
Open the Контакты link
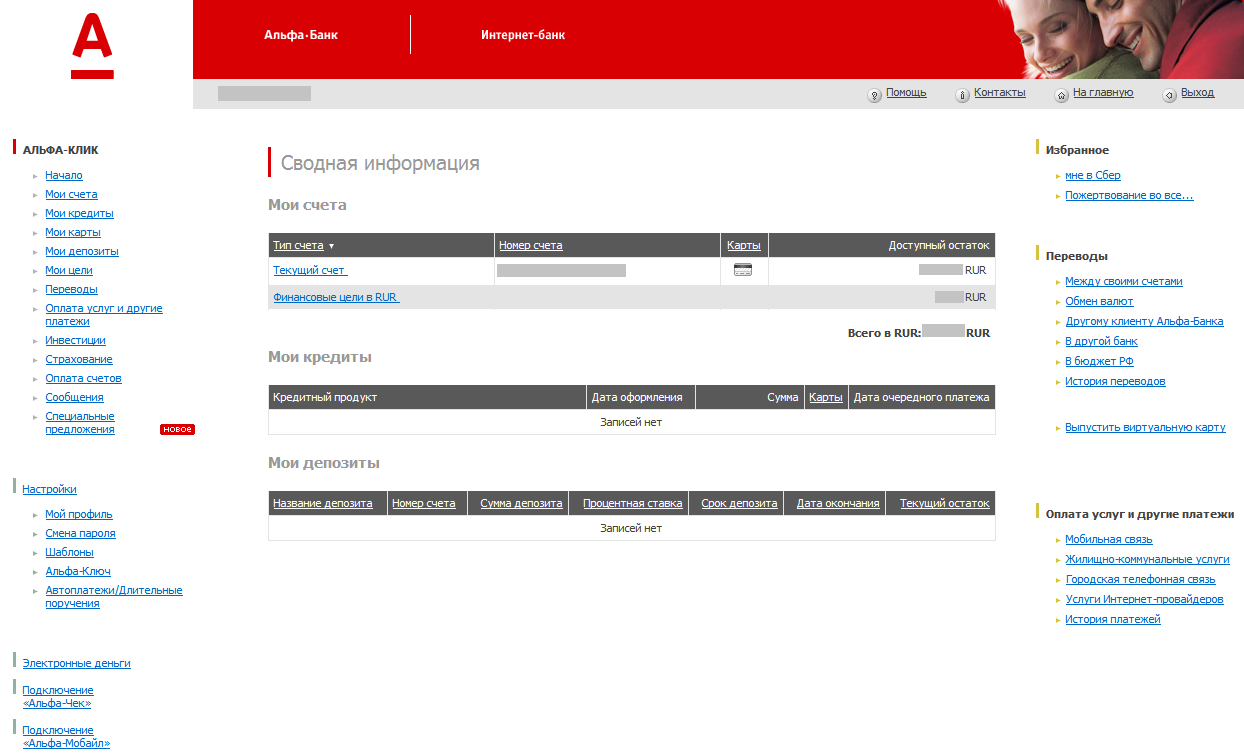click(1000, 92)
